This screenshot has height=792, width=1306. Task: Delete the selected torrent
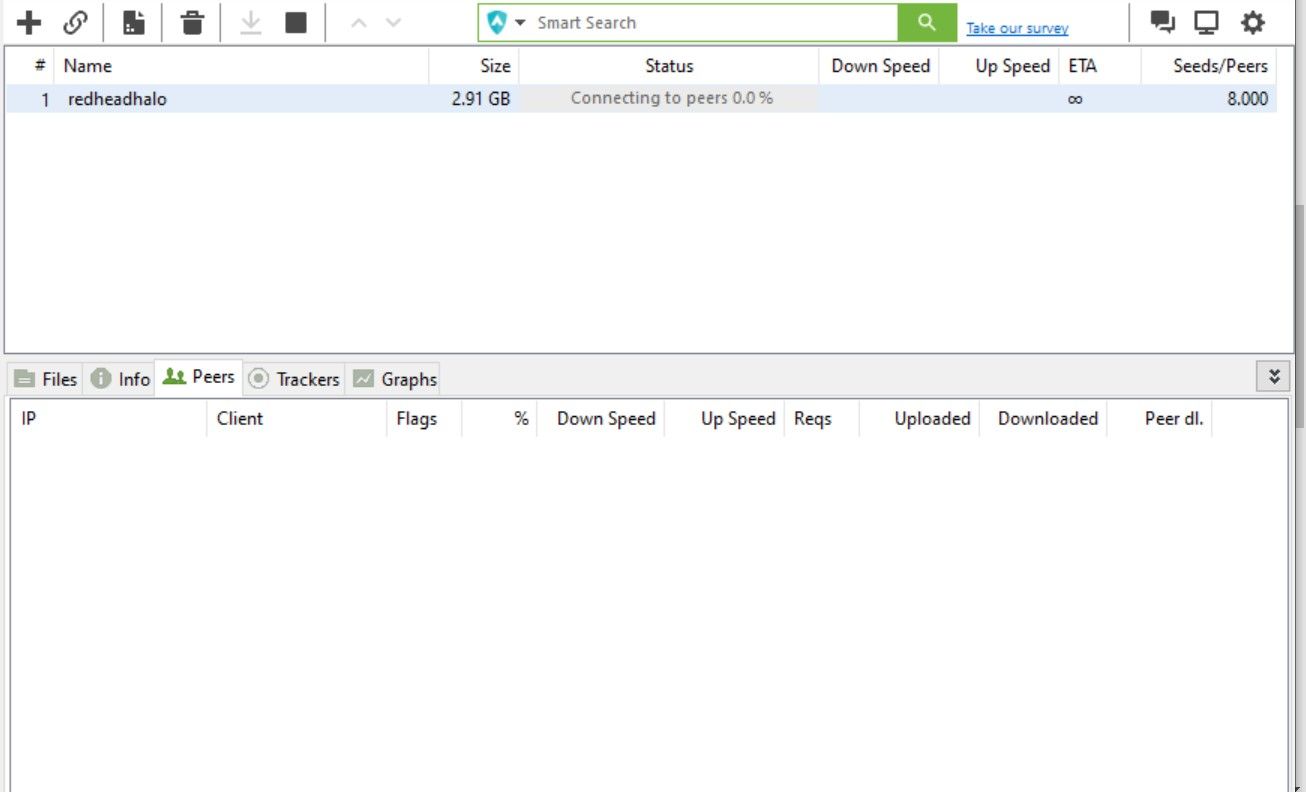coord(190,21)
